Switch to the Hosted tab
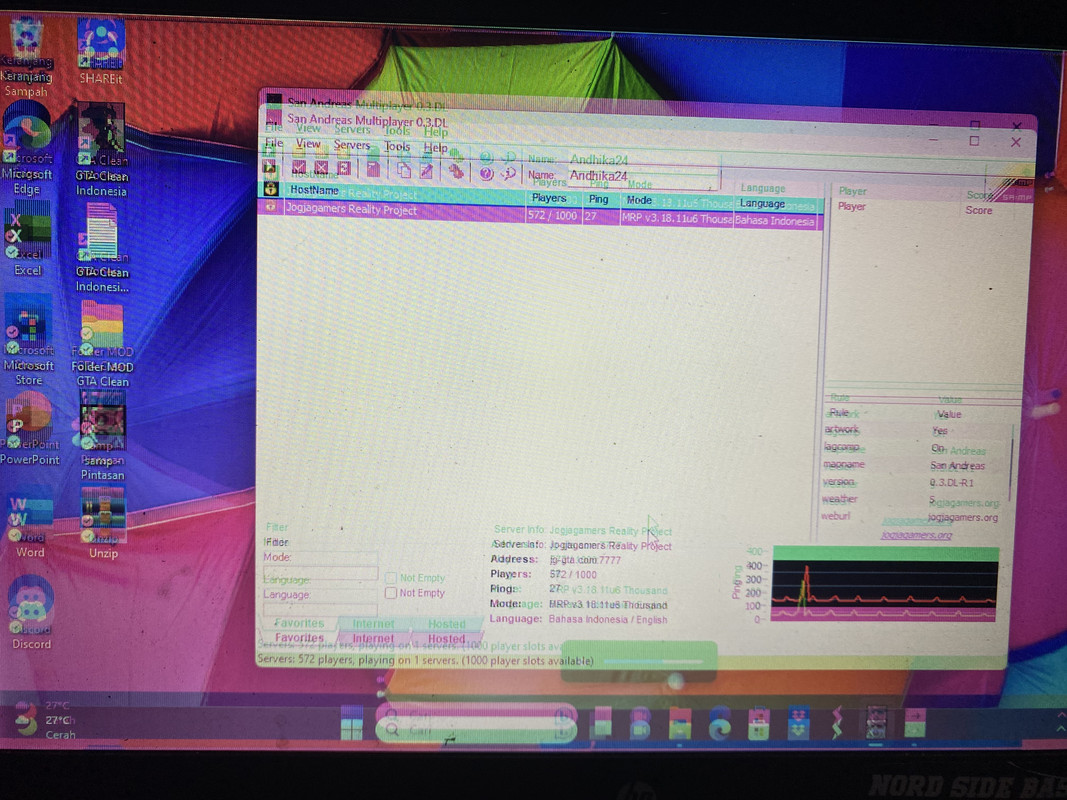Viewport: 1067px width, 800px height. (446, 639)
